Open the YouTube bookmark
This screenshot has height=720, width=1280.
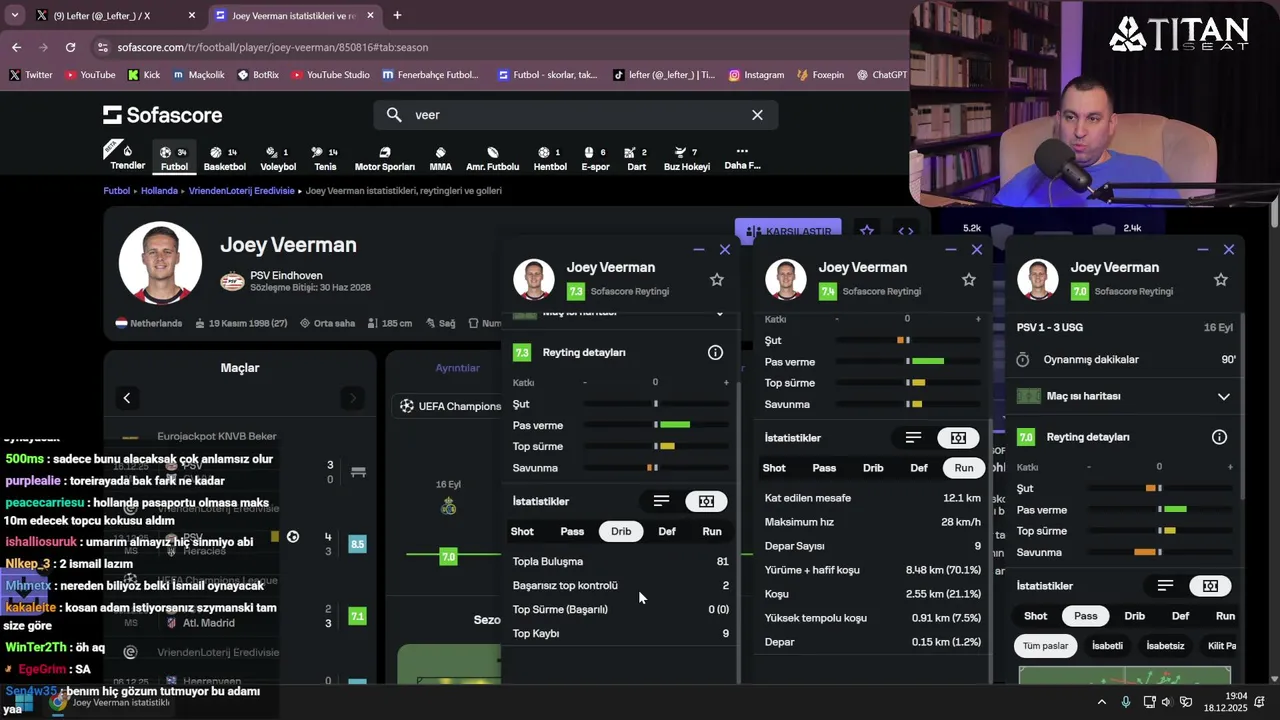pyautogui.click(x=89, y=75)
